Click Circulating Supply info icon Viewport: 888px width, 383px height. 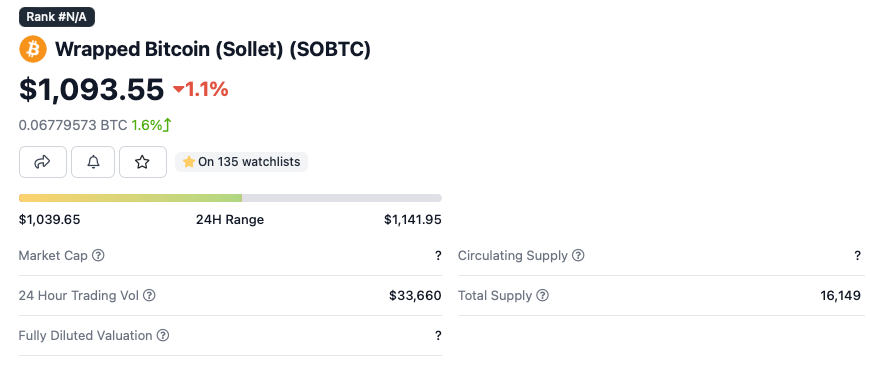coord(578,256)
